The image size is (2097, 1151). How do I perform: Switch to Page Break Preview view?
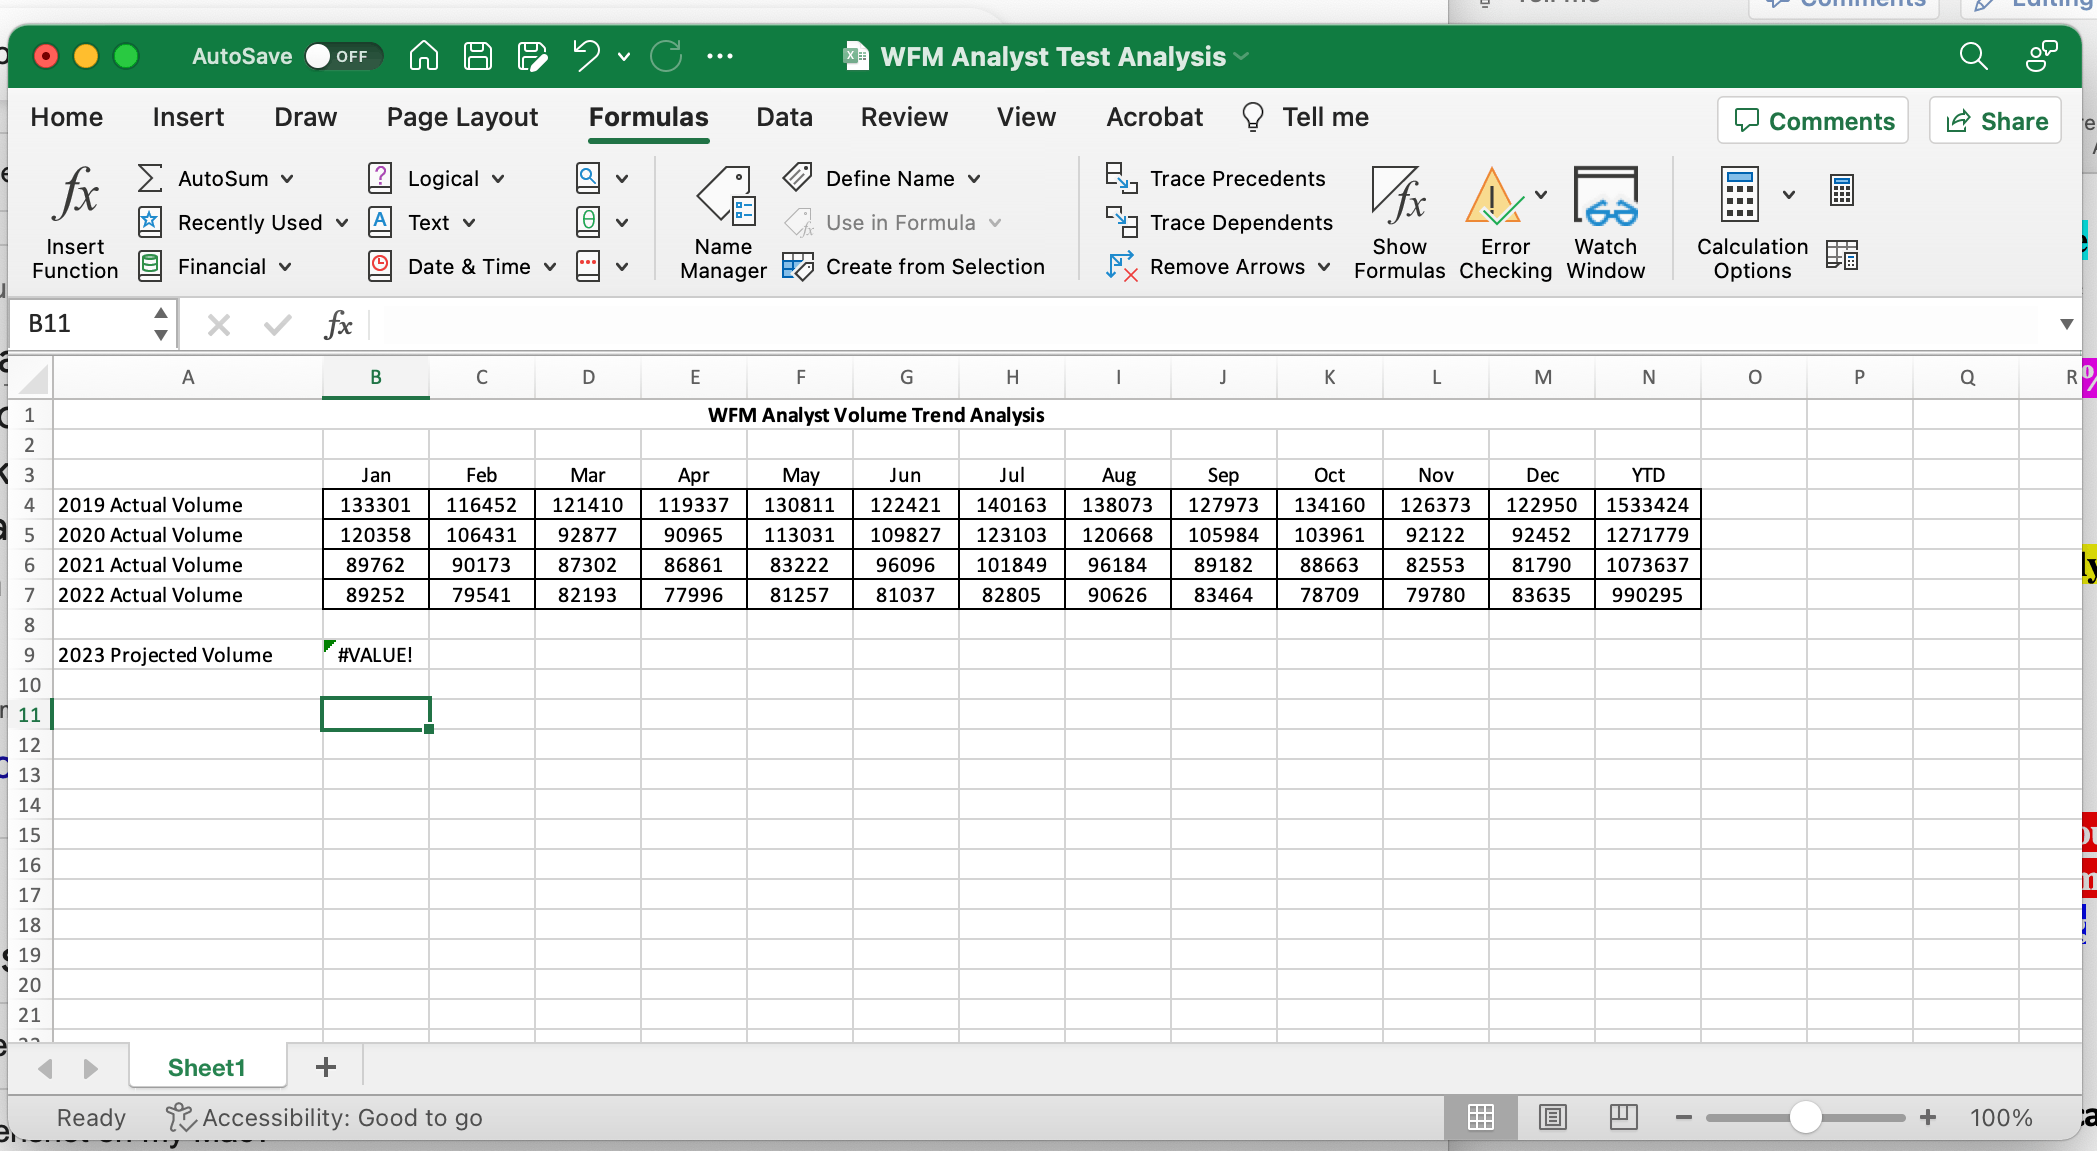pos(1623,1117)
